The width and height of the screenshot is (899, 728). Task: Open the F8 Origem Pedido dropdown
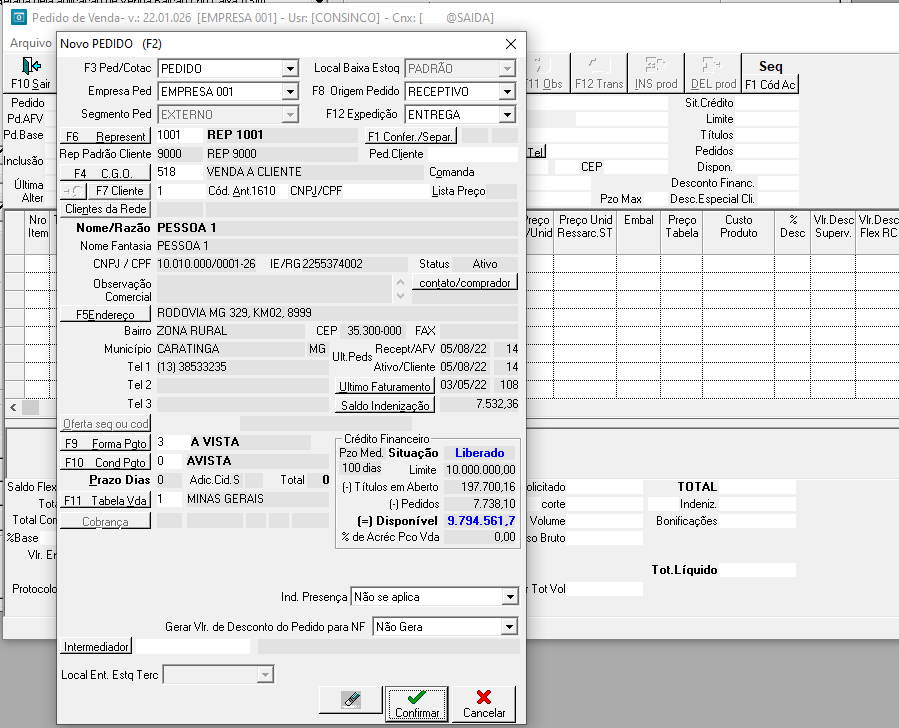[x=507, y=92]
